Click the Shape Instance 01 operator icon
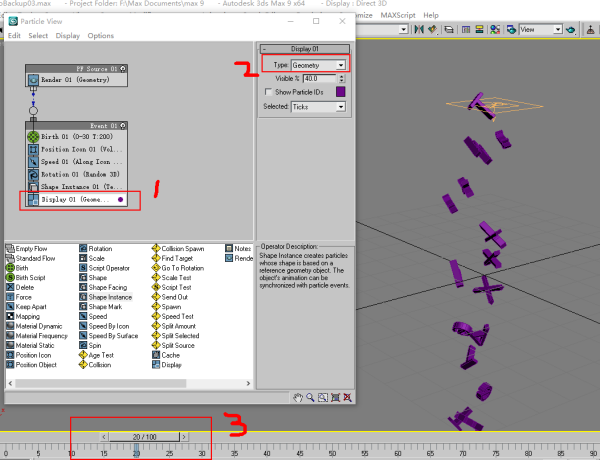Viewport: 600px width, 460px height. [x=33, y=187]
